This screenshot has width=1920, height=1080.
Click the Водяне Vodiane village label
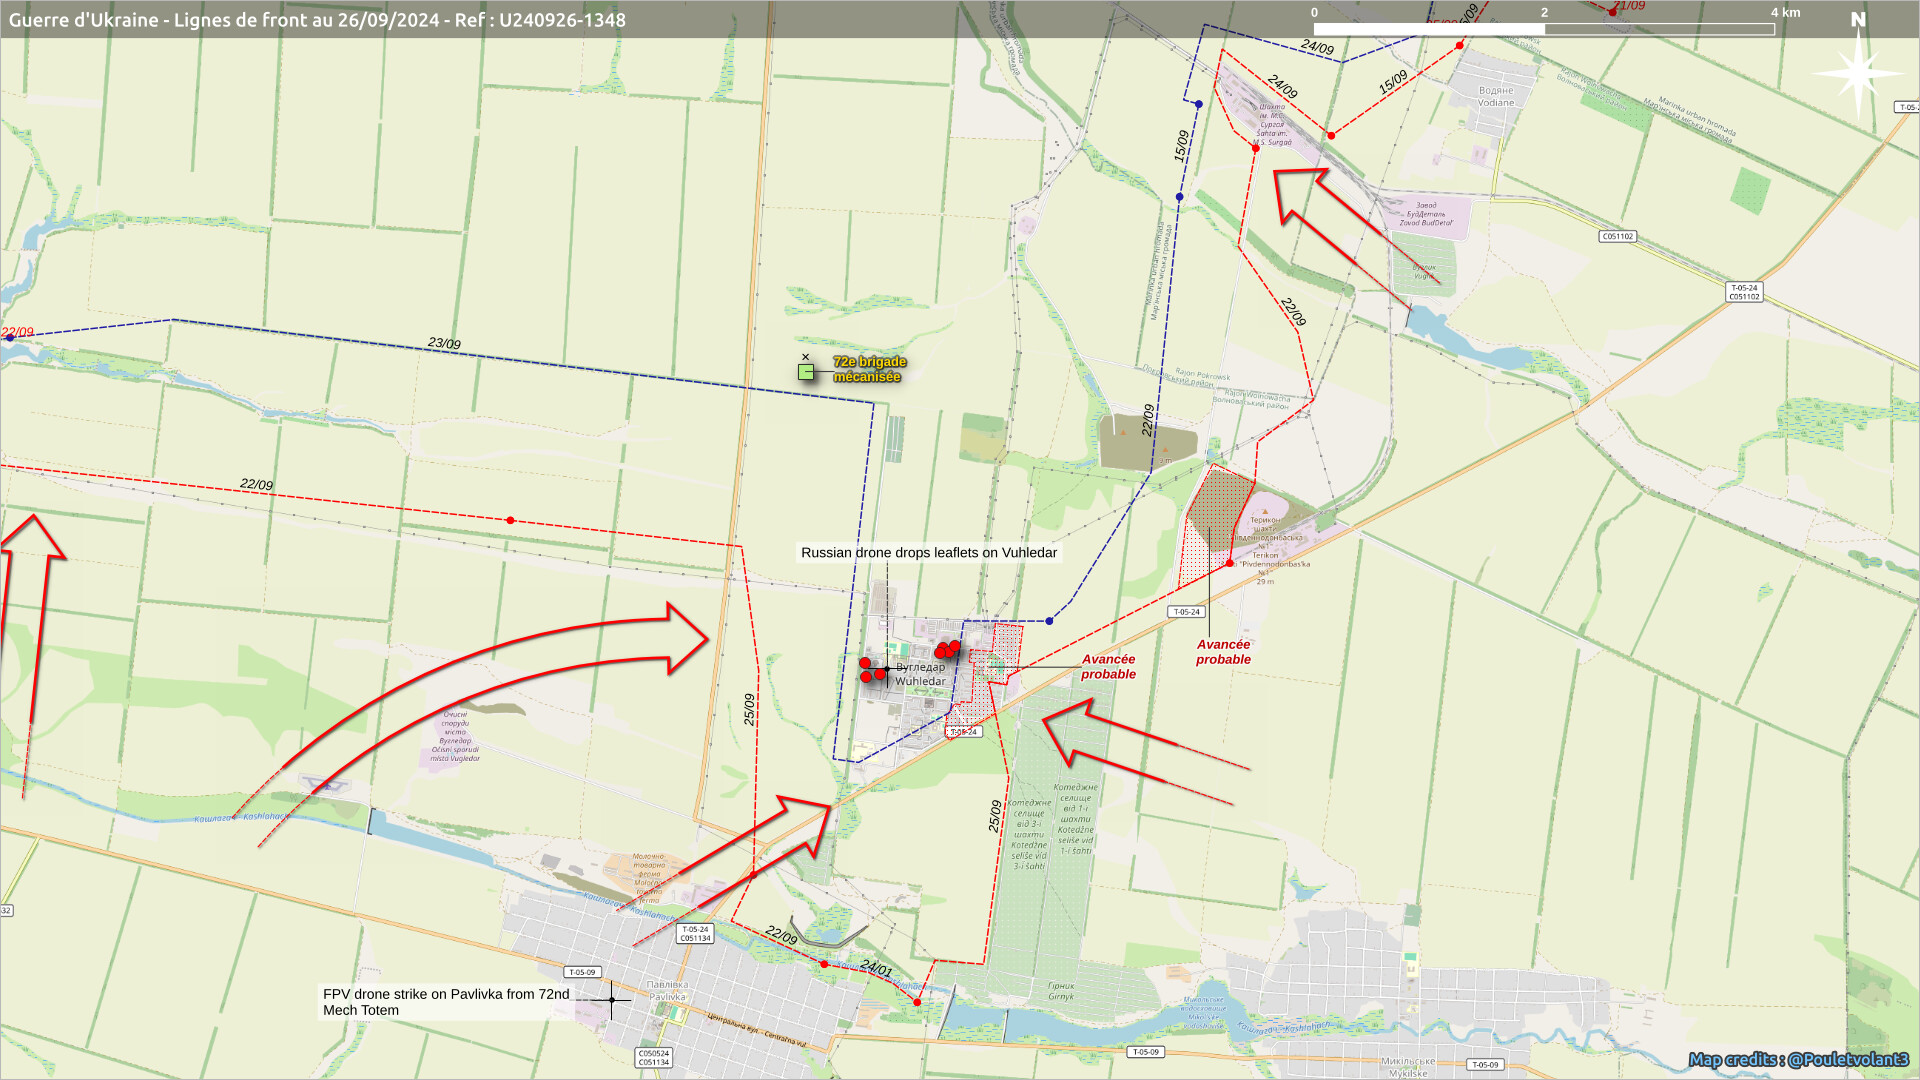click(1496, 96)
